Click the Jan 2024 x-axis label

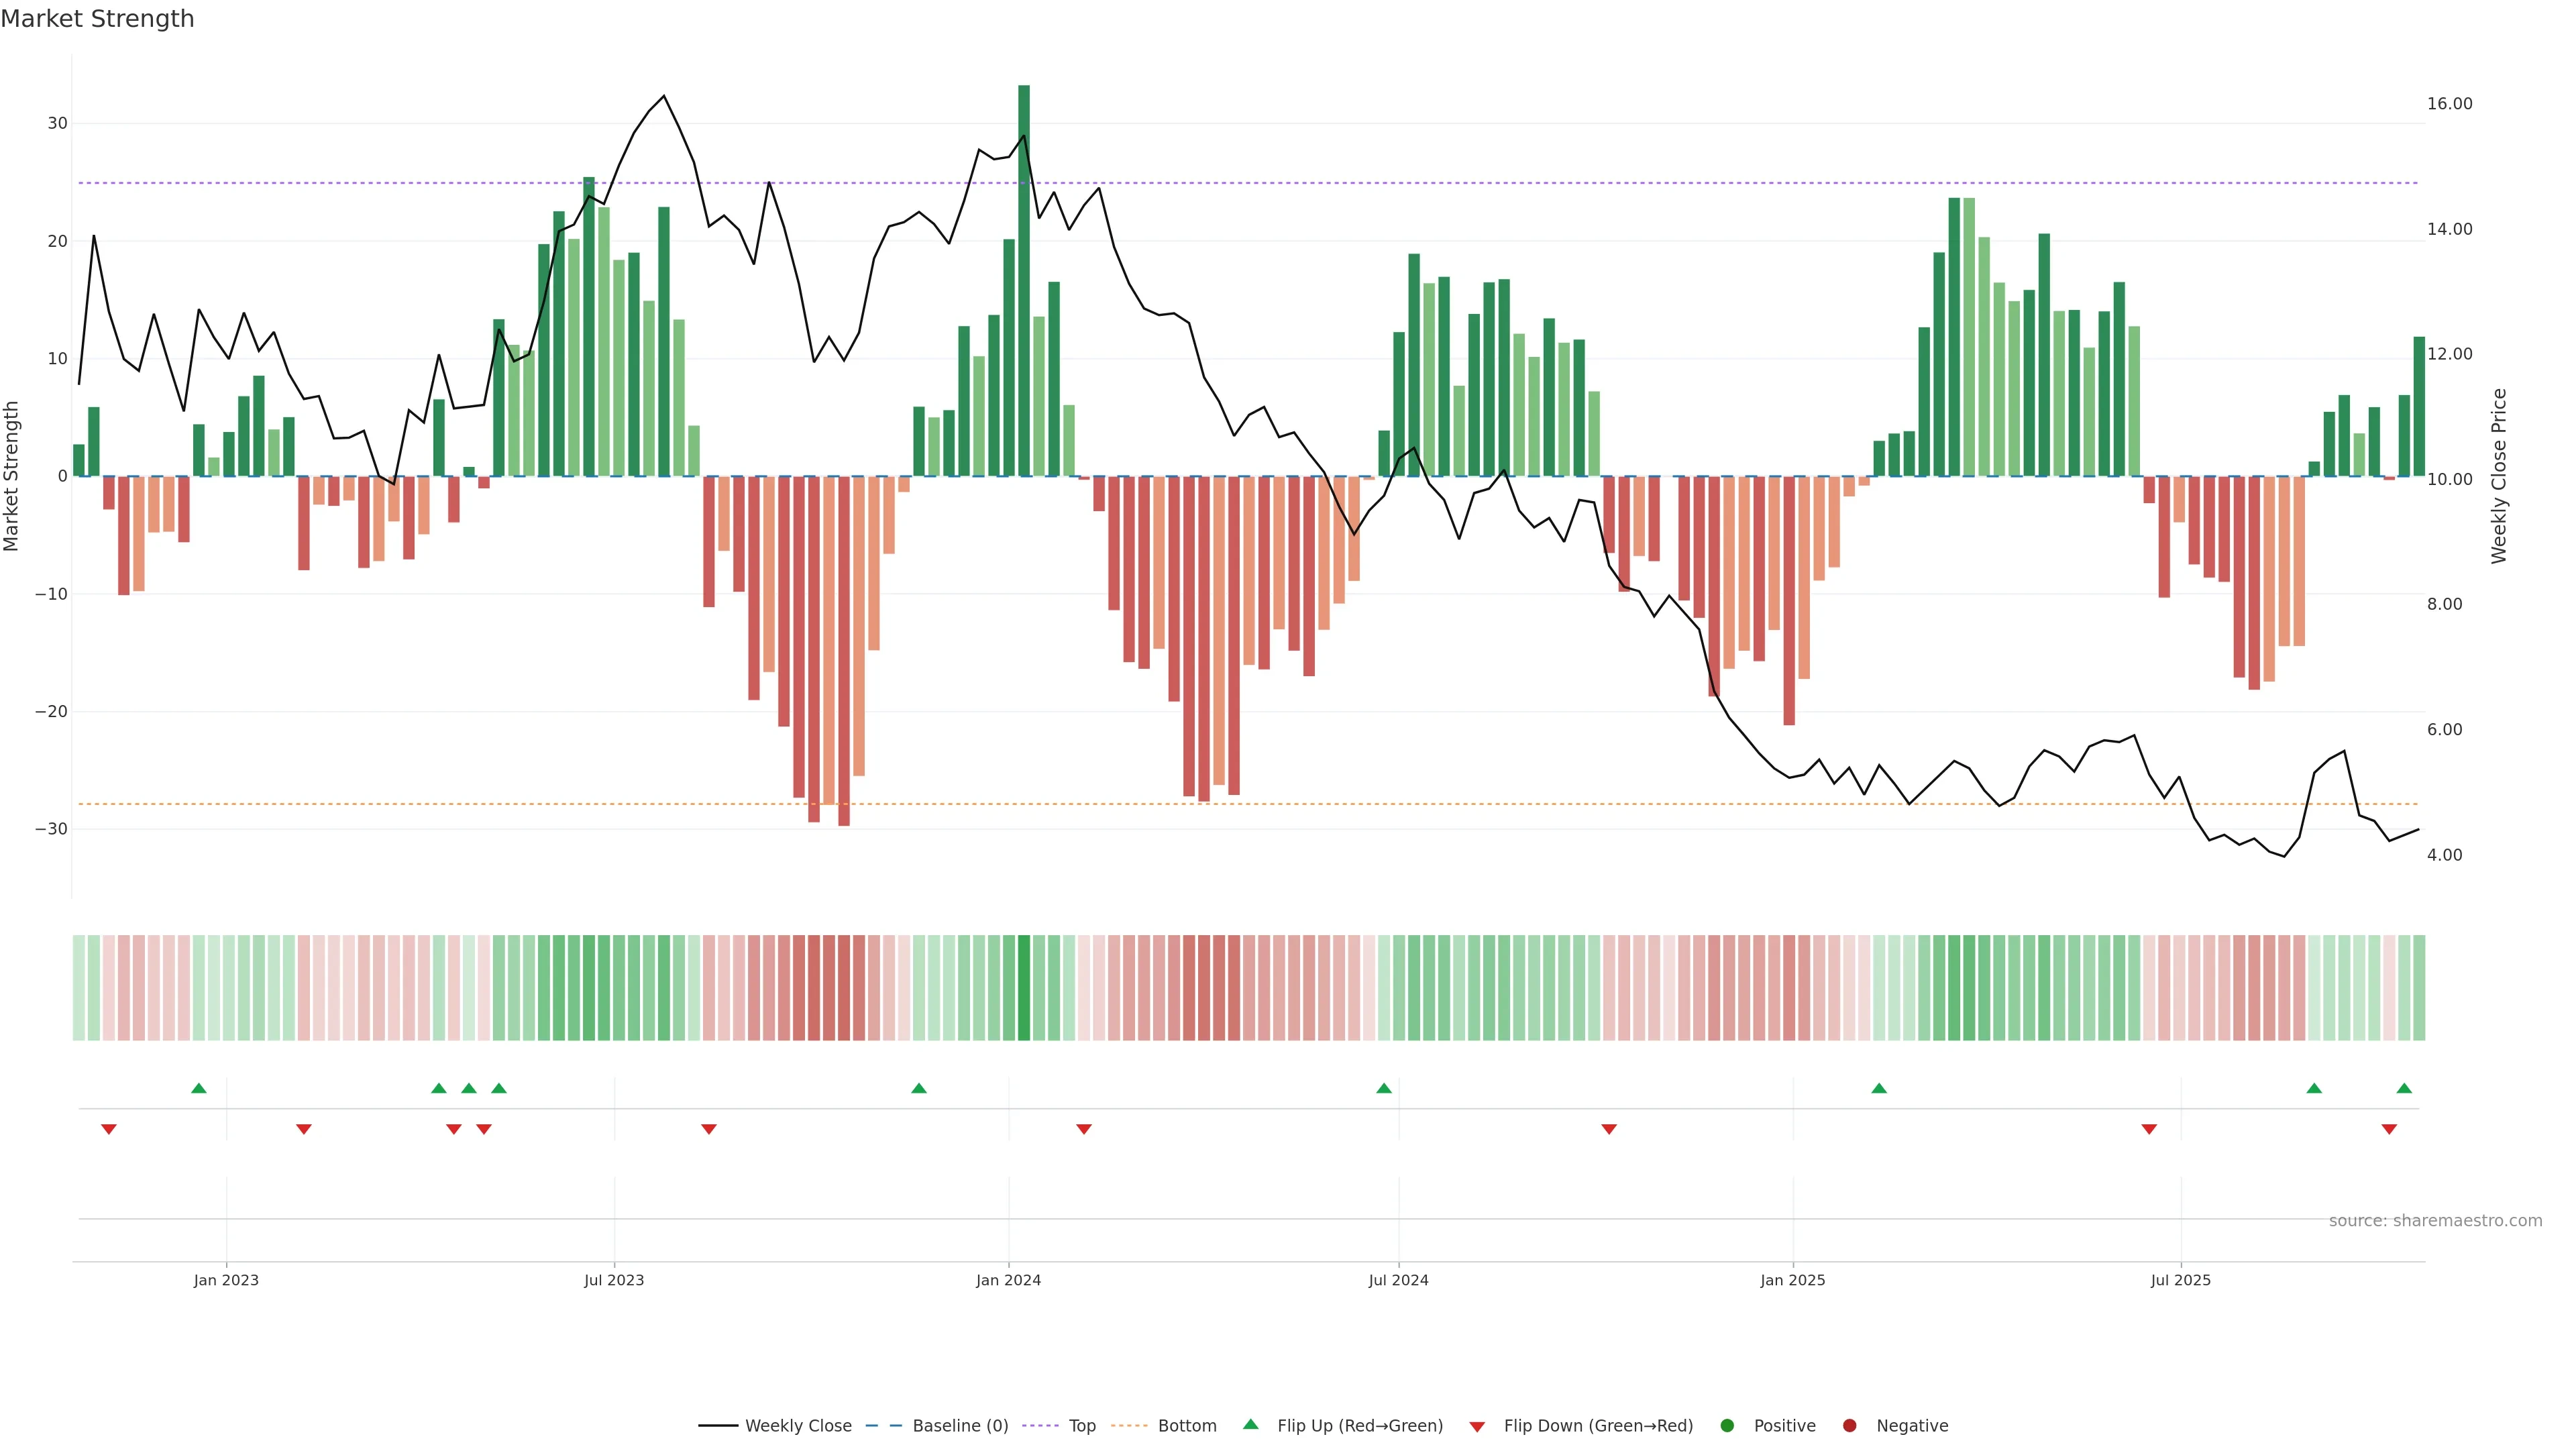point(1008,1280)
